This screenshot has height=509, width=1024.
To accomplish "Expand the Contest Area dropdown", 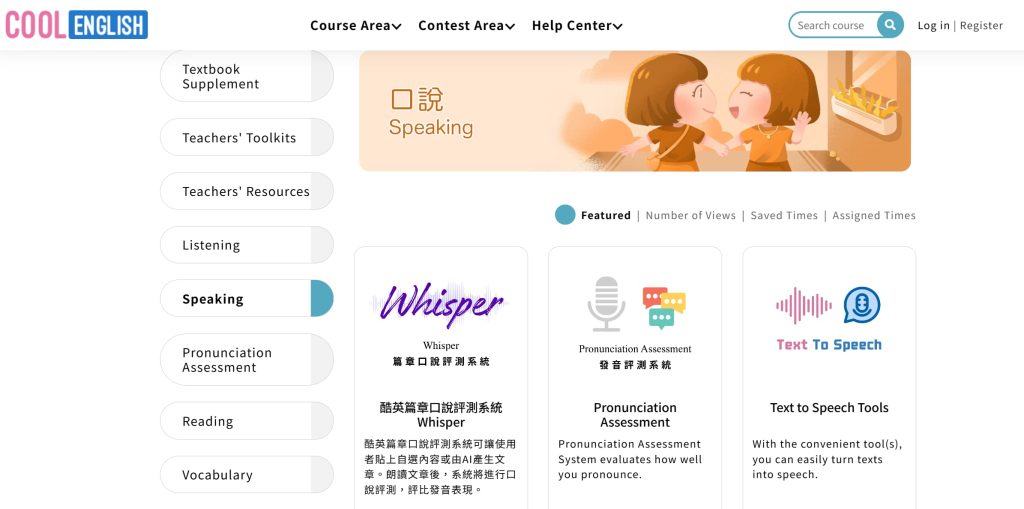I will (466, 25).
